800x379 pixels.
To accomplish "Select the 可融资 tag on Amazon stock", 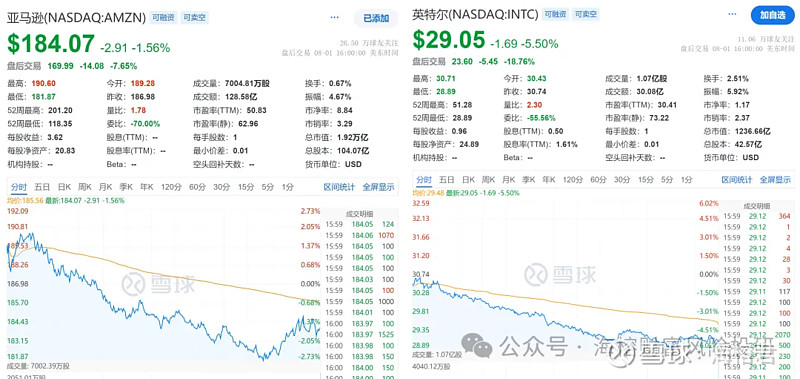I will click(x=163, y=17).
